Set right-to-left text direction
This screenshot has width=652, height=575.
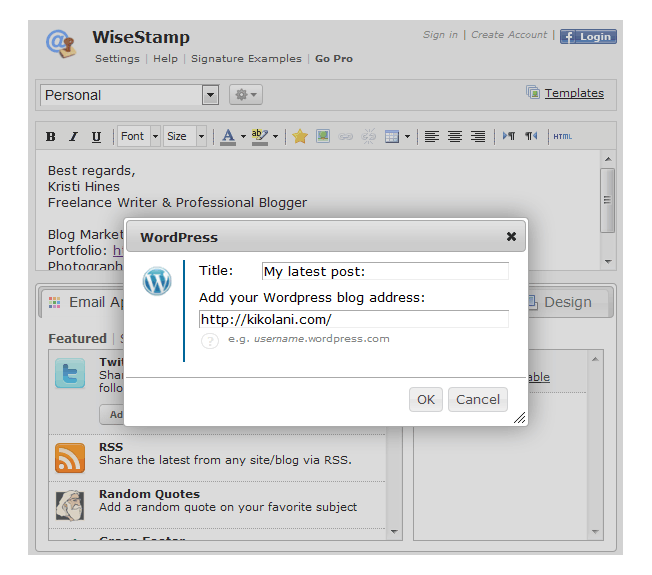[531, 136]
